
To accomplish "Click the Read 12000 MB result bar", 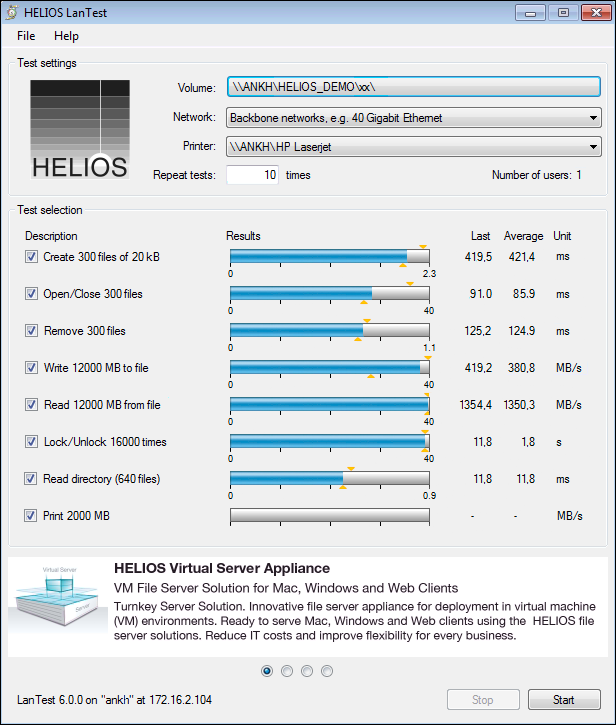I will [x=330, y=404].
